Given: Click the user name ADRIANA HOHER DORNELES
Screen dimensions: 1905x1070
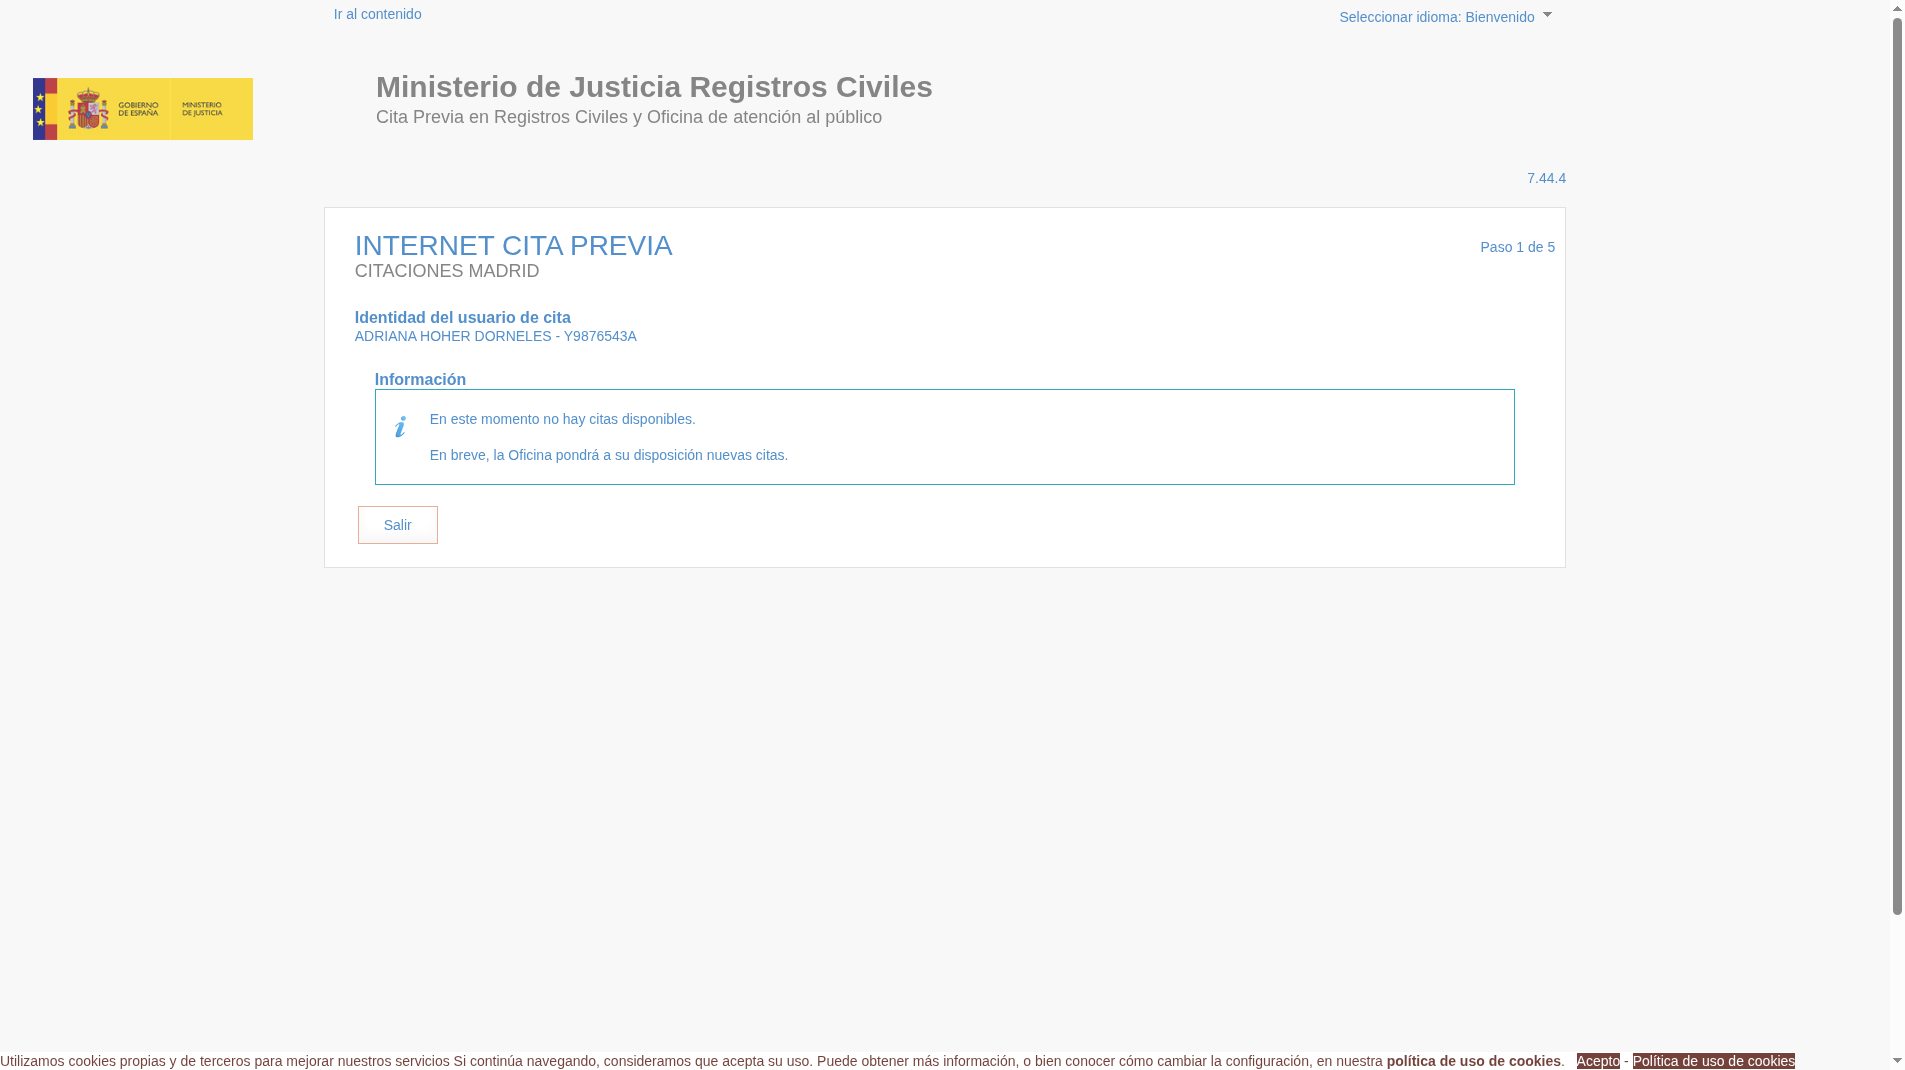Looking at the screenshot, I should (x=453, y=336).
